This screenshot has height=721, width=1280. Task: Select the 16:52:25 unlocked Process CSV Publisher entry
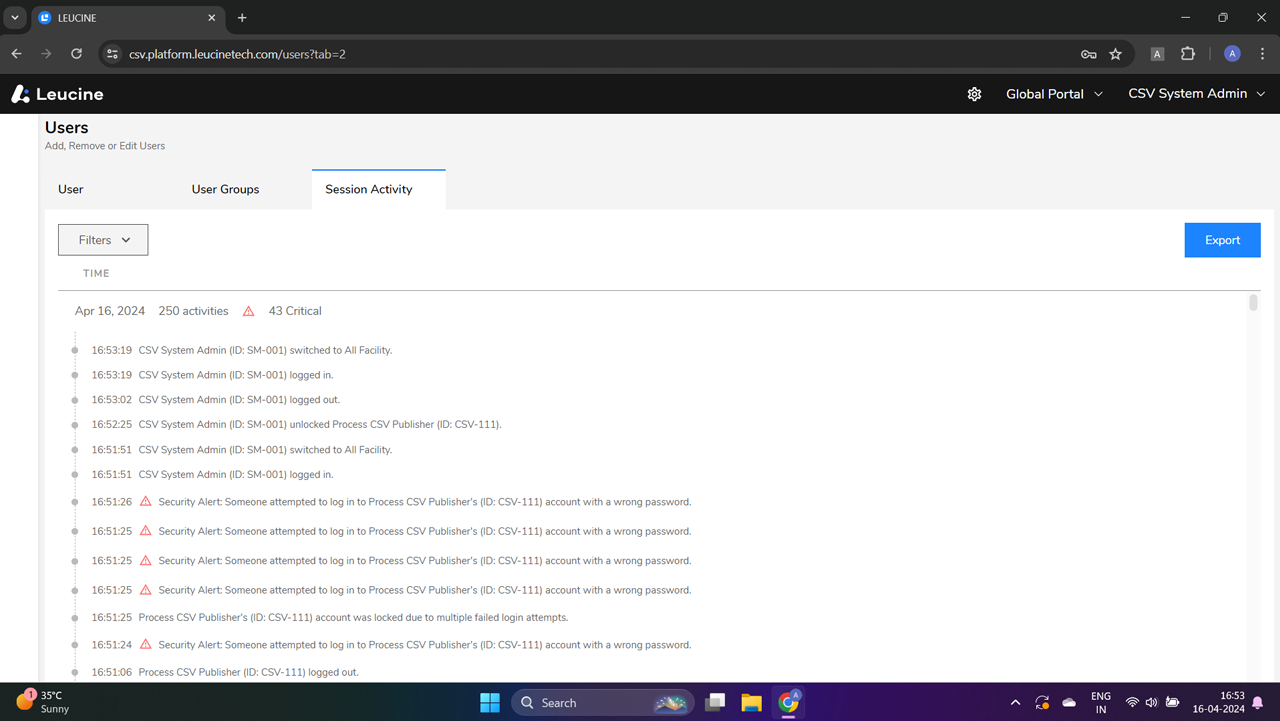click(x=297, y=425)
